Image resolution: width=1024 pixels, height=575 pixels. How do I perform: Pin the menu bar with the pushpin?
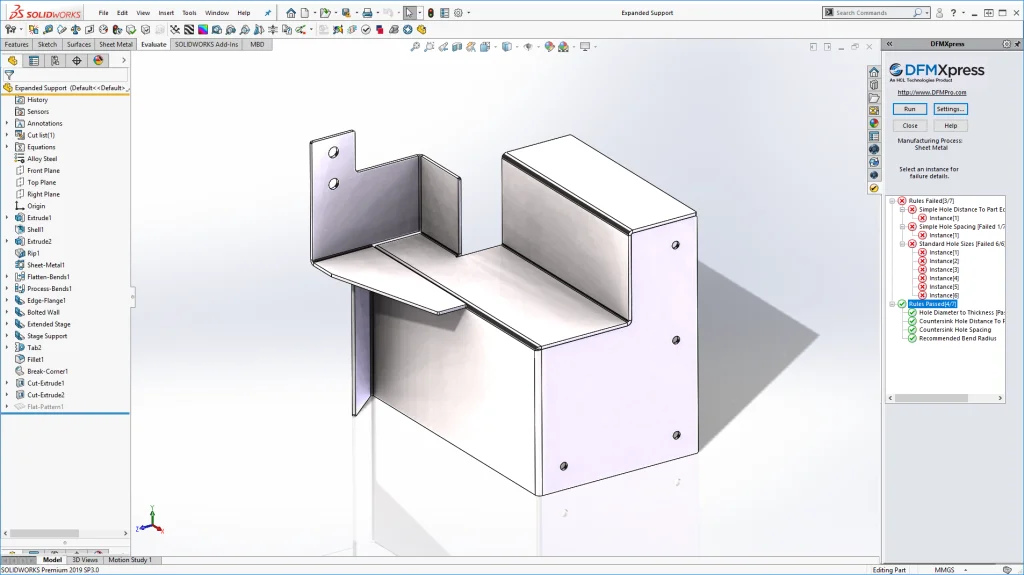coord(267,13)
